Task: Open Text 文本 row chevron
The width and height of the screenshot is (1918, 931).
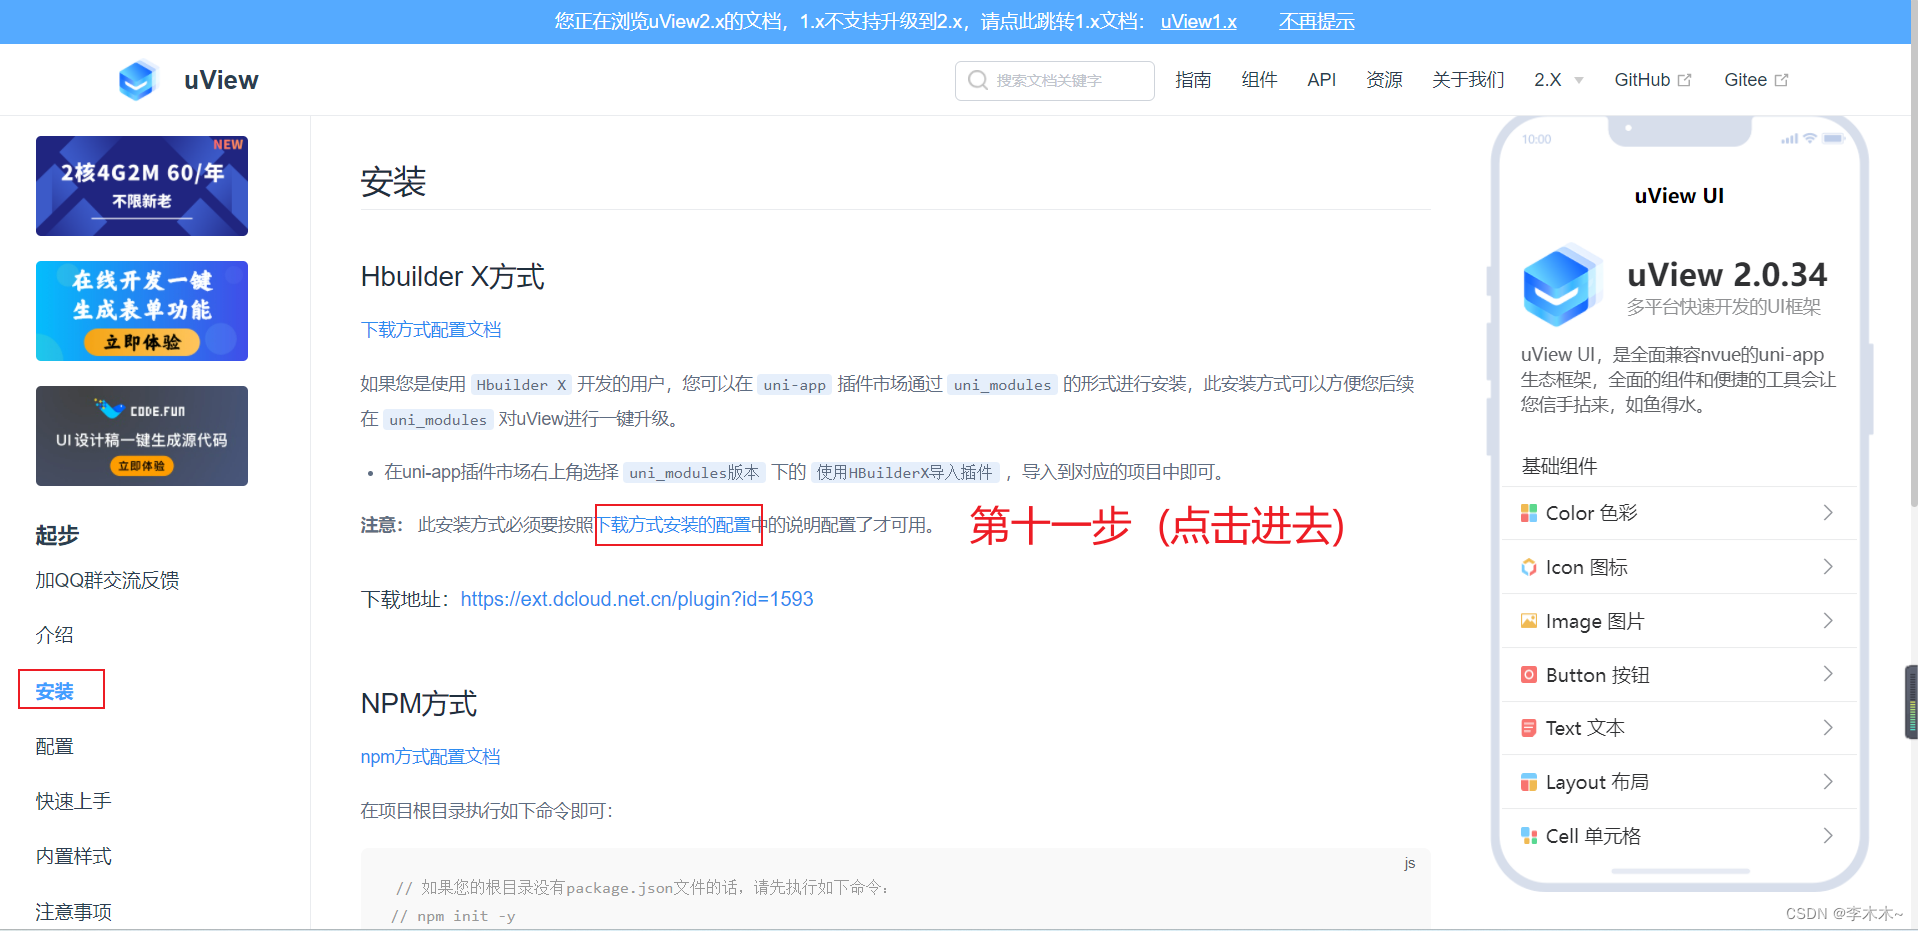Action: (1828, 728)
